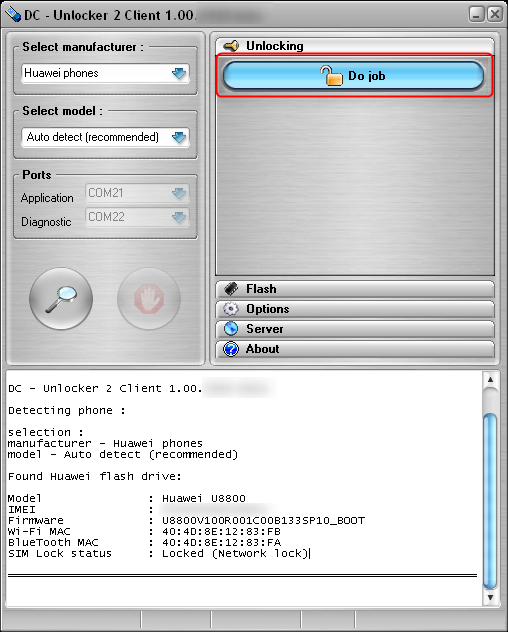Click the gear icon beside Options
This screenshot has width=508, height=632.
[x=231, y=309]
